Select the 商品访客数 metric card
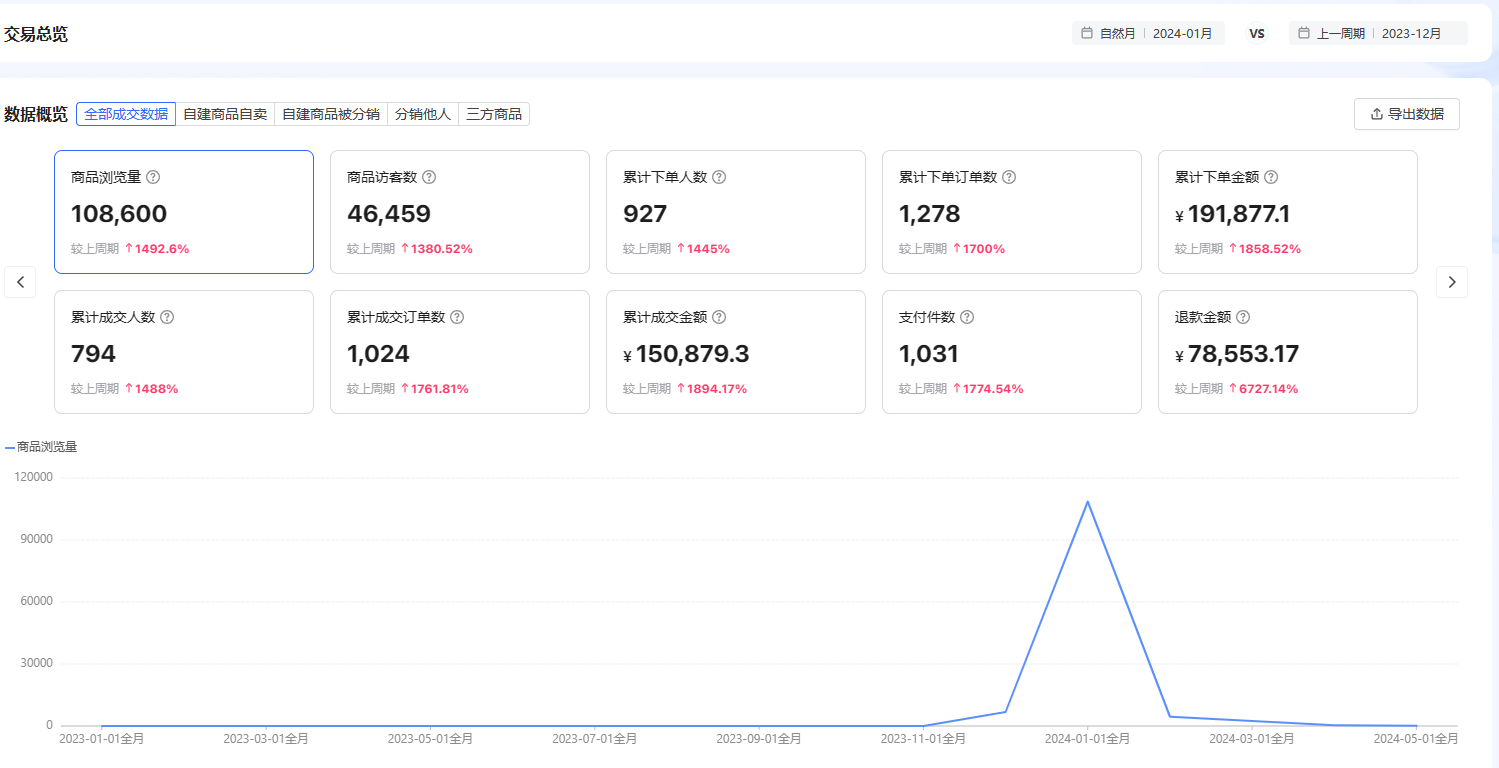Image resolution: width=1499 pixels, height=768 pixels. (459, 212)
